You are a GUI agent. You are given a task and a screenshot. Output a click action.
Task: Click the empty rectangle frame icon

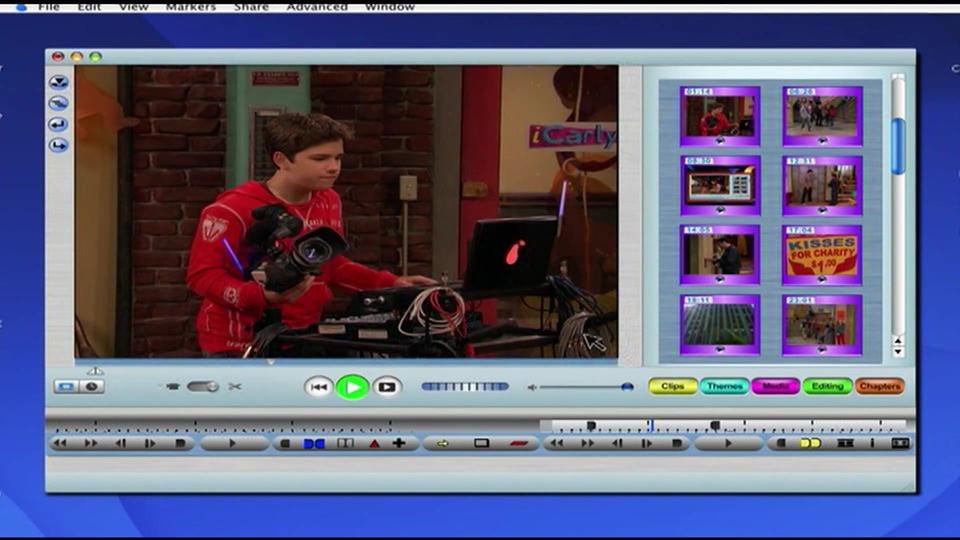(481, 443)
